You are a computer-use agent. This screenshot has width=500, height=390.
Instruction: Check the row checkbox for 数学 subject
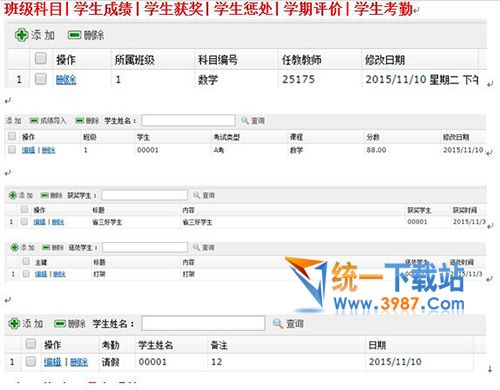pyautogui.click(x=41, y=79)
